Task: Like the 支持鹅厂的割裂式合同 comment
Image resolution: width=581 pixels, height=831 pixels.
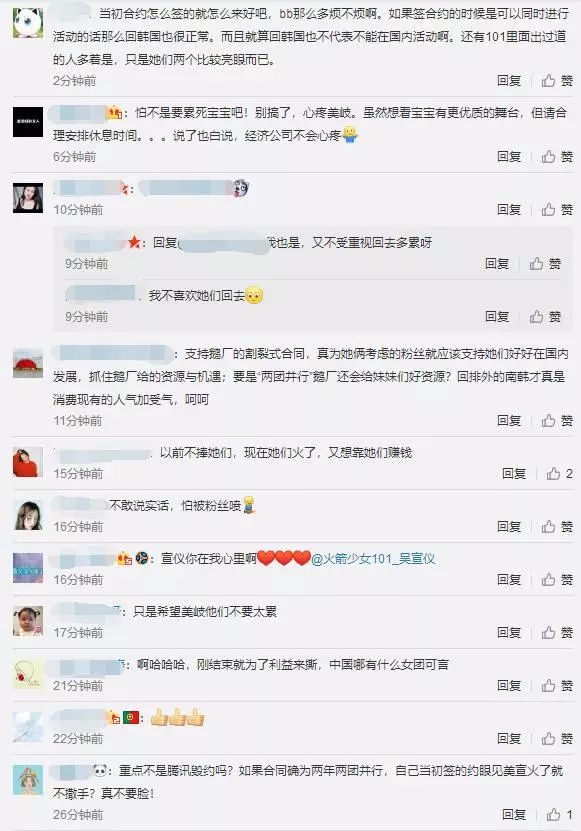Action: point(557,420)
